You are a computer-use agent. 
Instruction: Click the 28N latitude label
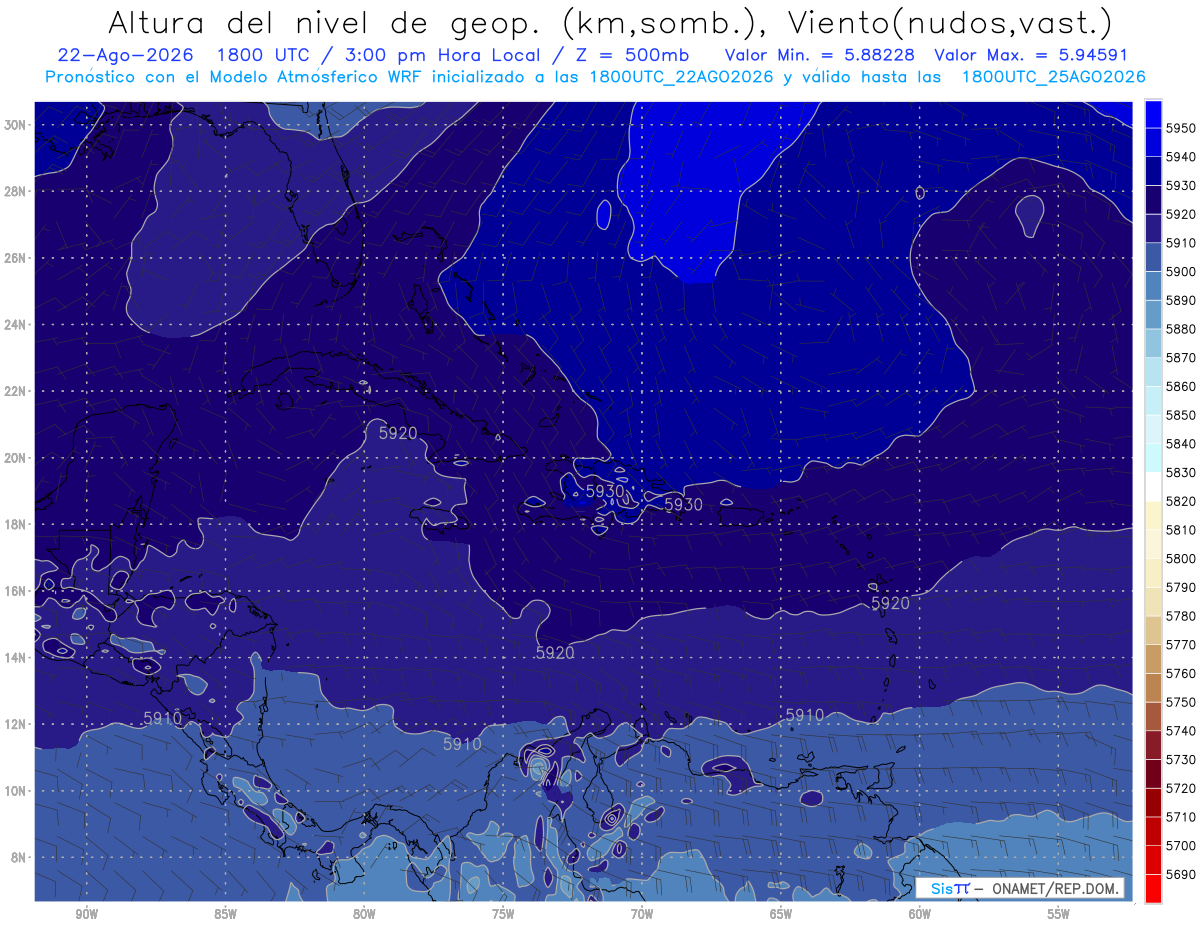click(15, 191)
